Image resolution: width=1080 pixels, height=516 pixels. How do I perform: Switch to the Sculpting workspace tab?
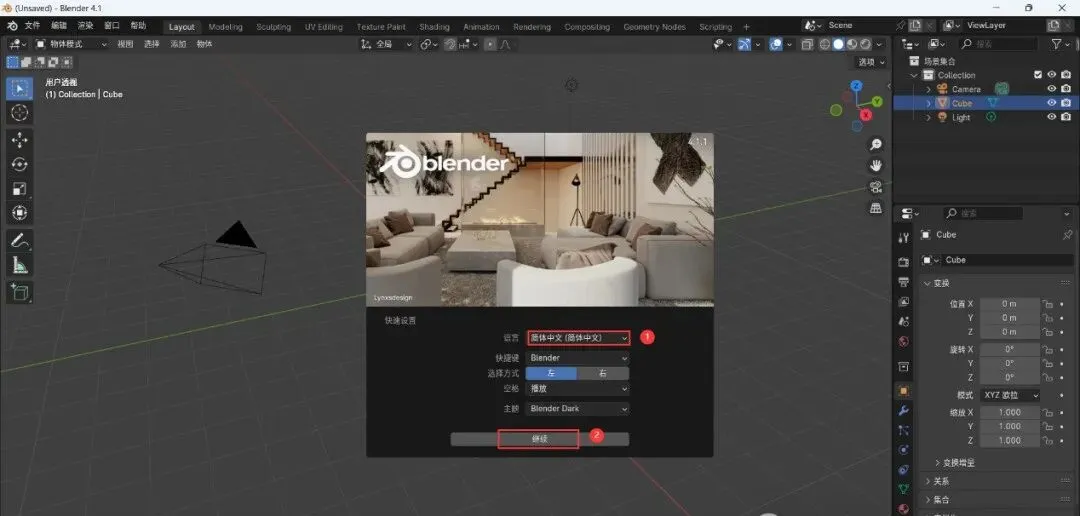(x=273, y=27)
